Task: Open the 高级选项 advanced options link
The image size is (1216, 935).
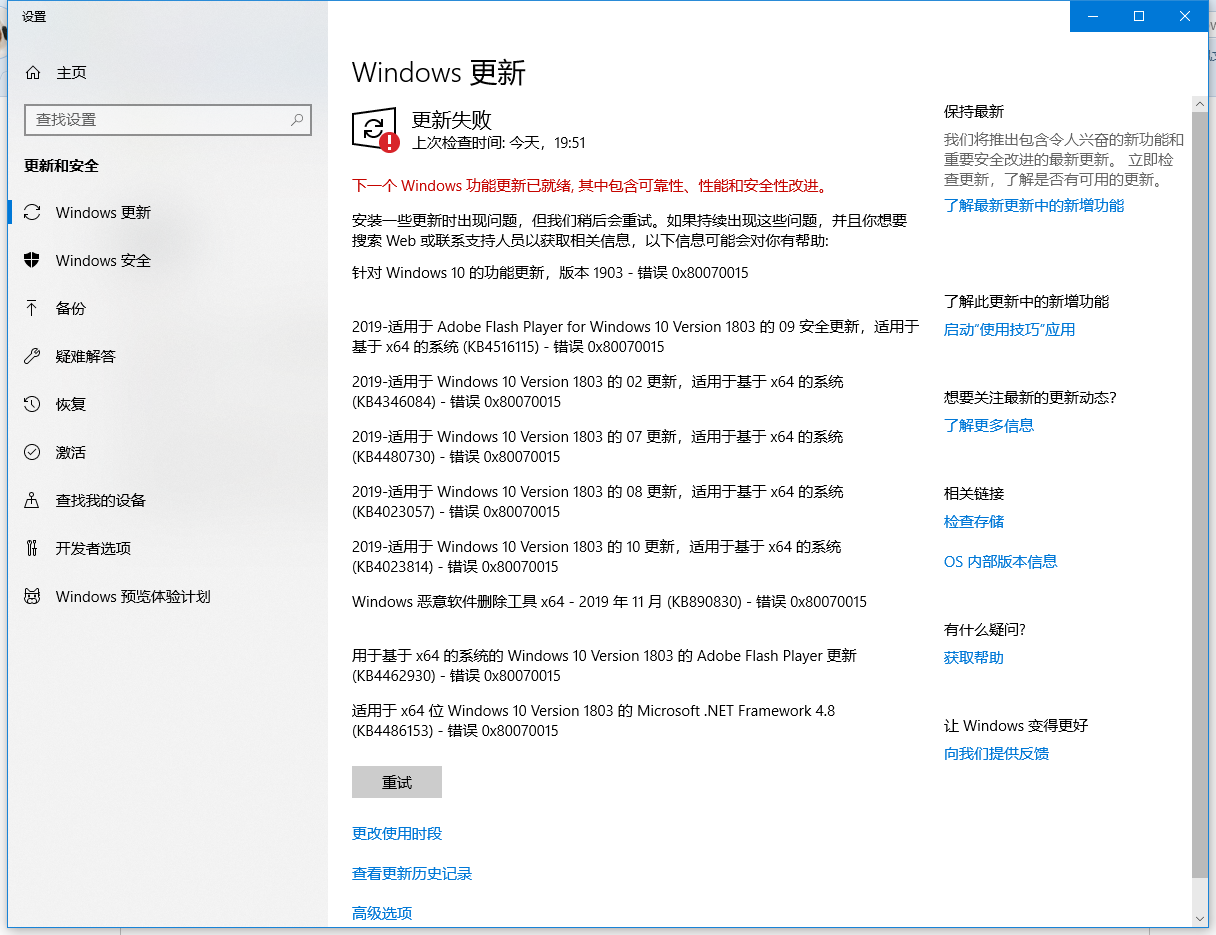Action: (382, 913)
